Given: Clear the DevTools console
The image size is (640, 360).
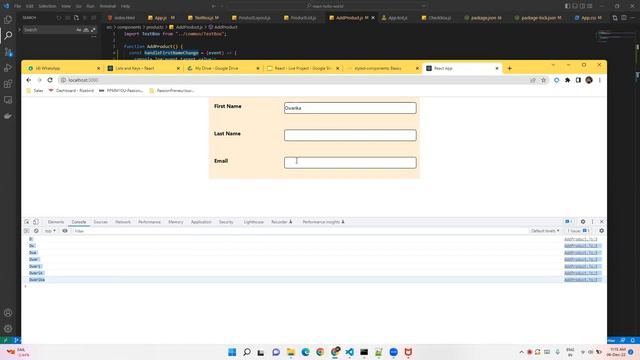Looking at the screenshot, I should tap(36, 231).
